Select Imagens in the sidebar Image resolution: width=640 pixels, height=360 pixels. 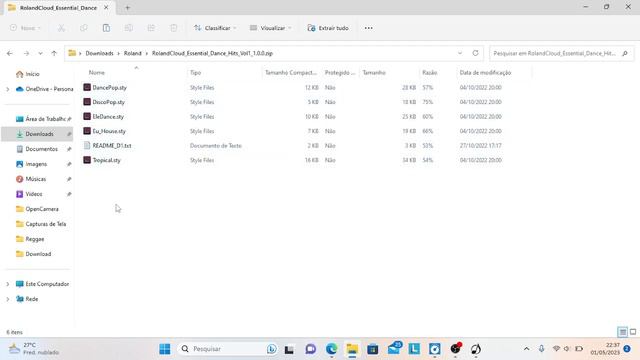[x=37, y=164]
